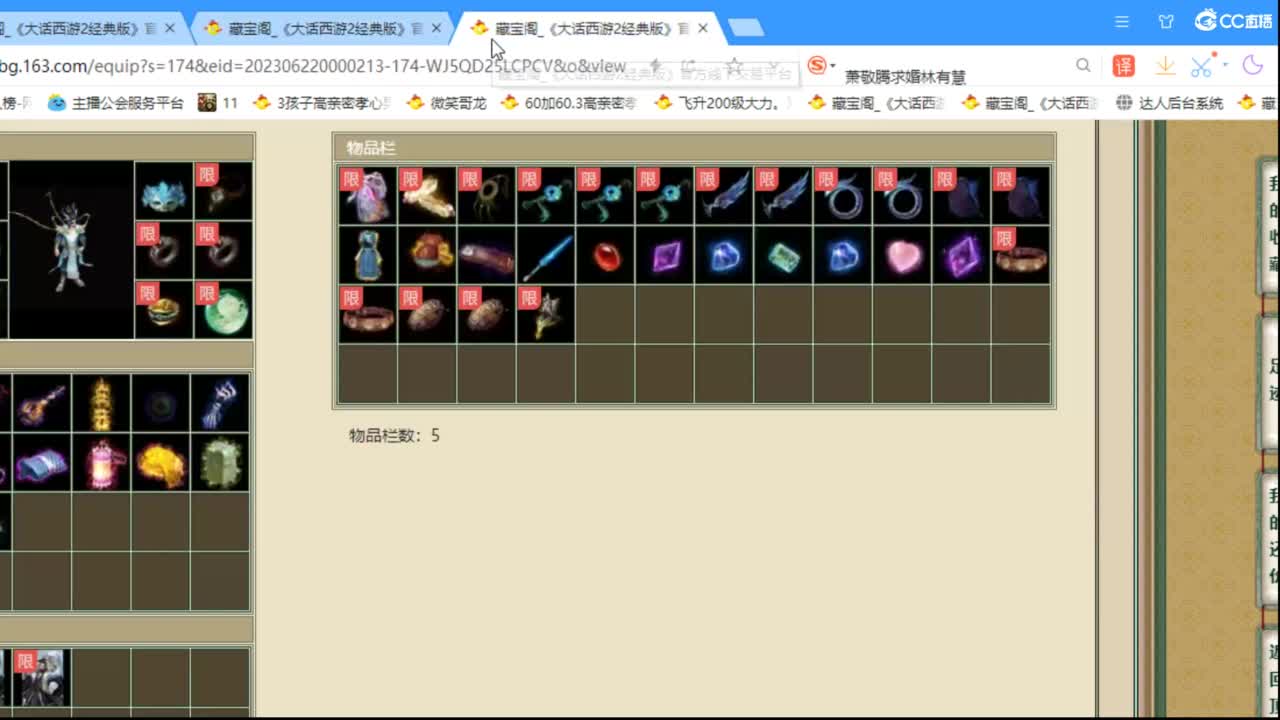Select the dark tasseled necklace inventory item
This screenshot has height=720, width=1280.
pos(486,195)
